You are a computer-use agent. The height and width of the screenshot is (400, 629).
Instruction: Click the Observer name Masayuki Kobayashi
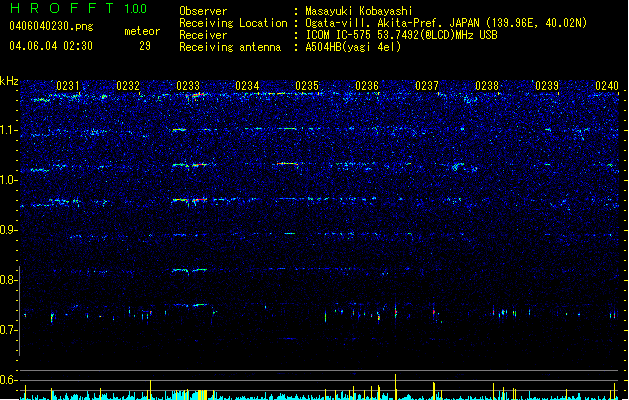pos(359,11)
